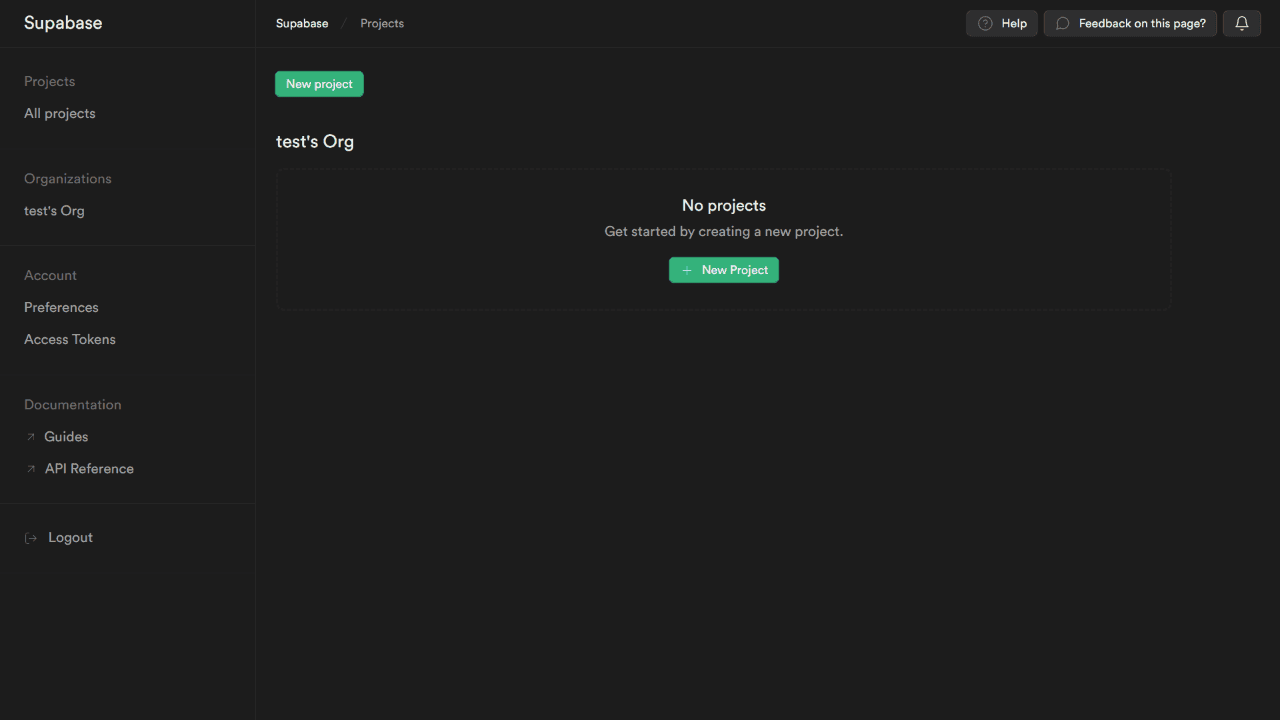
Task: Click Projects in the breadcrumb
Action: 381,23
